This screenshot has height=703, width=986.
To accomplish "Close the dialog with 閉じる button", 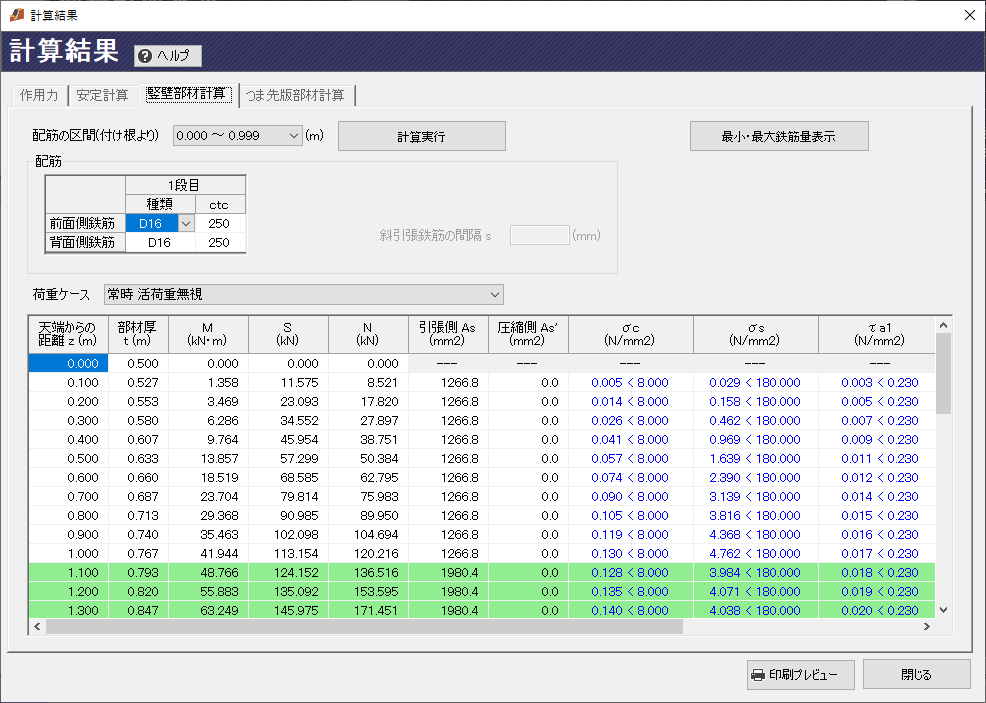I will 916,675.
